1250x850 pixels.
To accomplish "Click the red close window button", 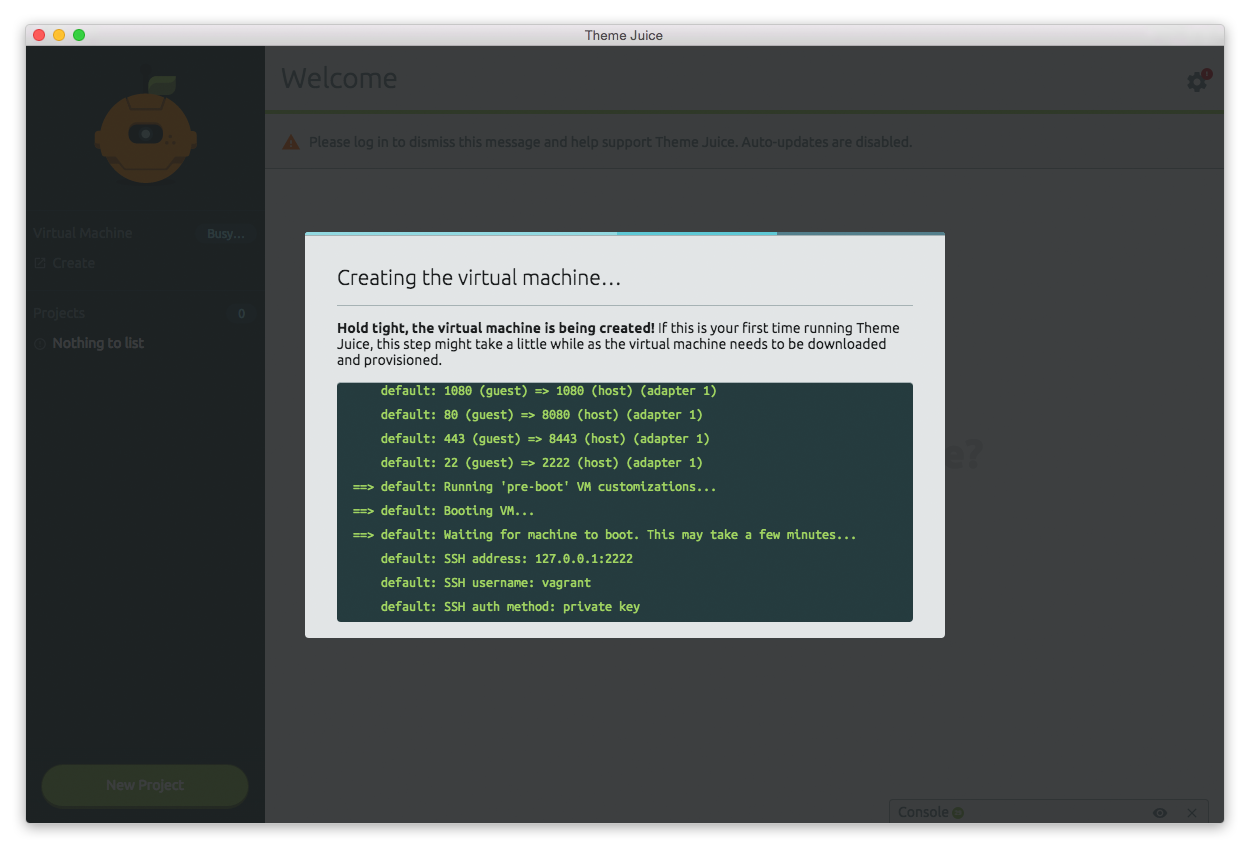I will pos(40,35).
